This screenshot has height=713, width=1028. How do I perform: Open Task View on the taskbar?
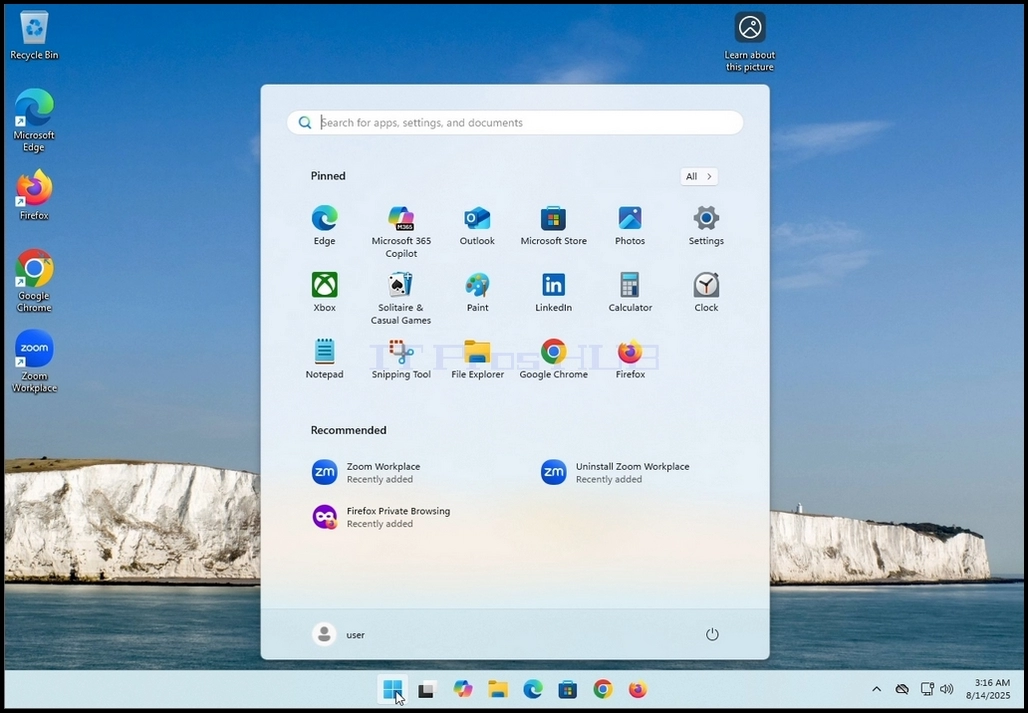427,689
